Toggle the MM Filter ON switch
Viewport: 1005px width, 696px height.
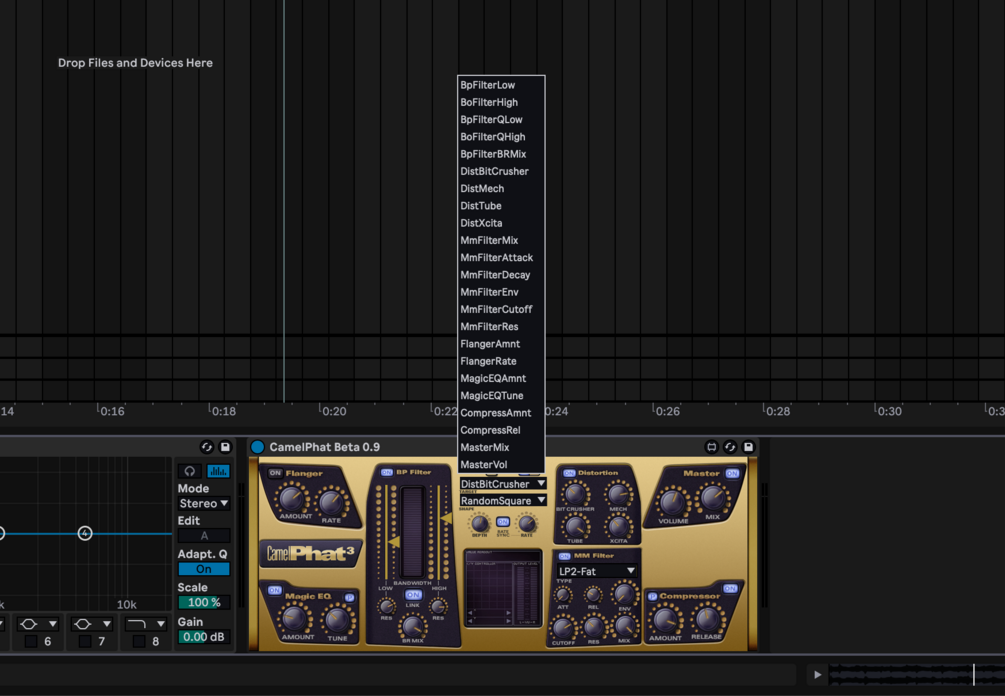(564, 556)
